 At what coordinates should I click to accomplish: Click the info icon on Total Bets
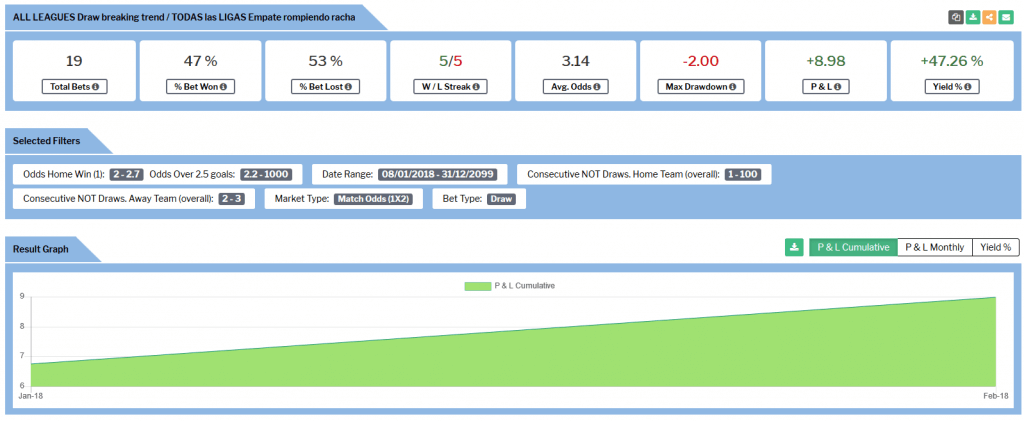tap(96, 87)
